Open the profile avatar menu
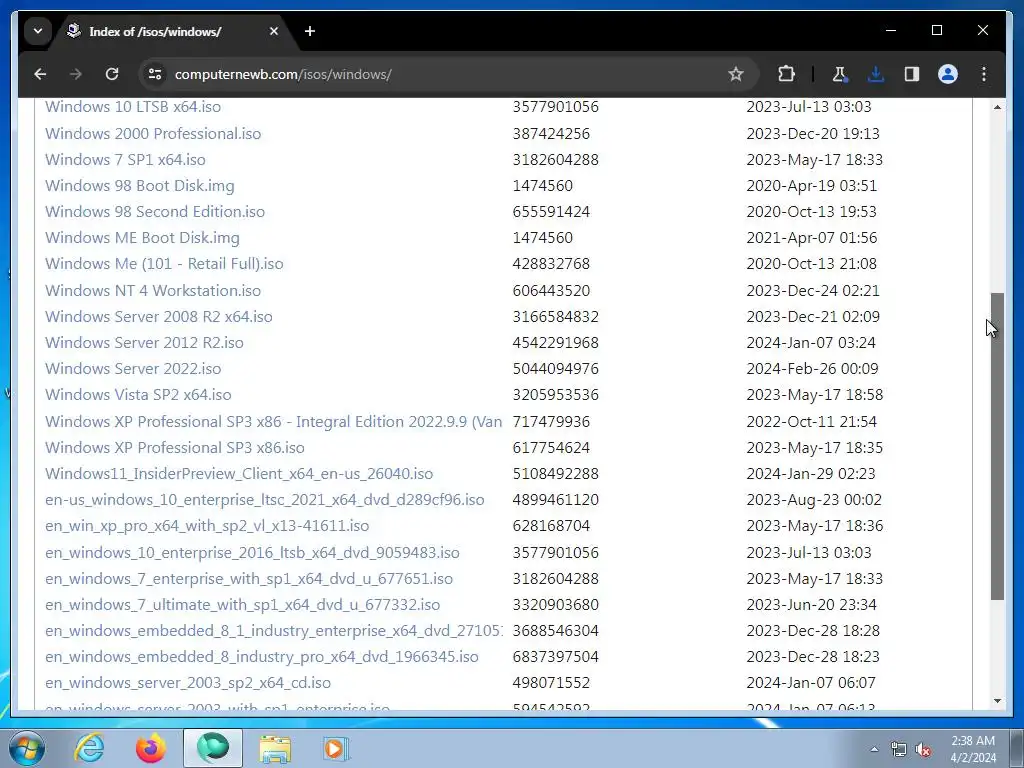 click(948, 74)
